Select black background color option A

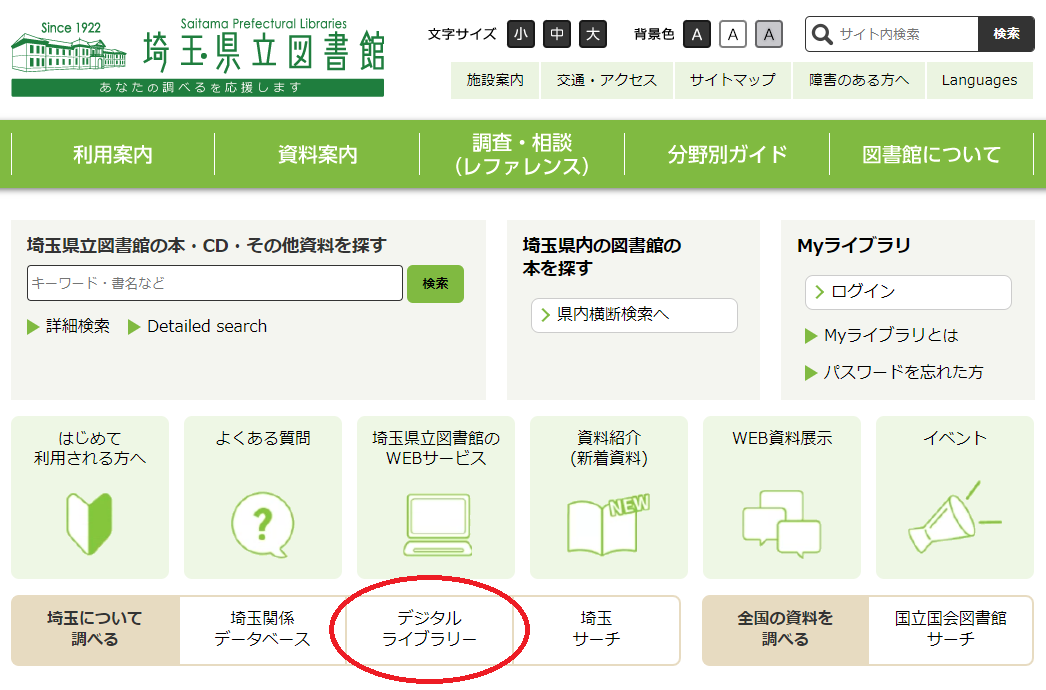tap(697, 34)
